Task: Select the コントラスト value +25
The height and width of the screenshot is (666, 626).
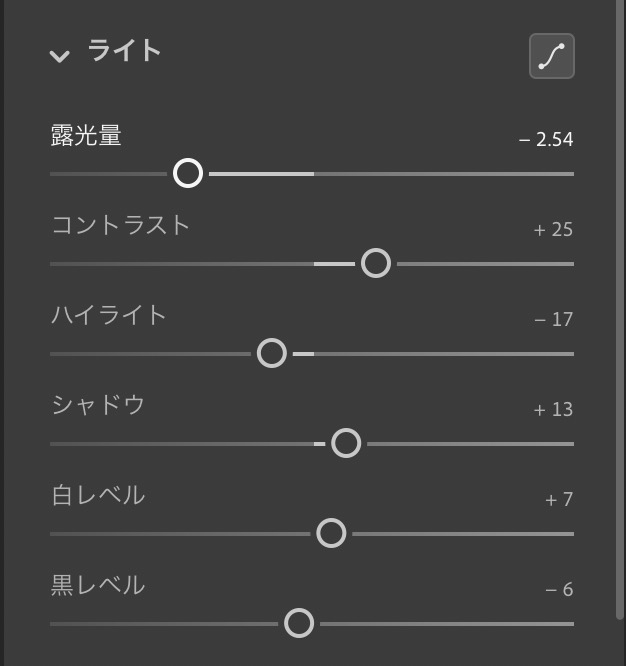Action: [x=553, y=229]
